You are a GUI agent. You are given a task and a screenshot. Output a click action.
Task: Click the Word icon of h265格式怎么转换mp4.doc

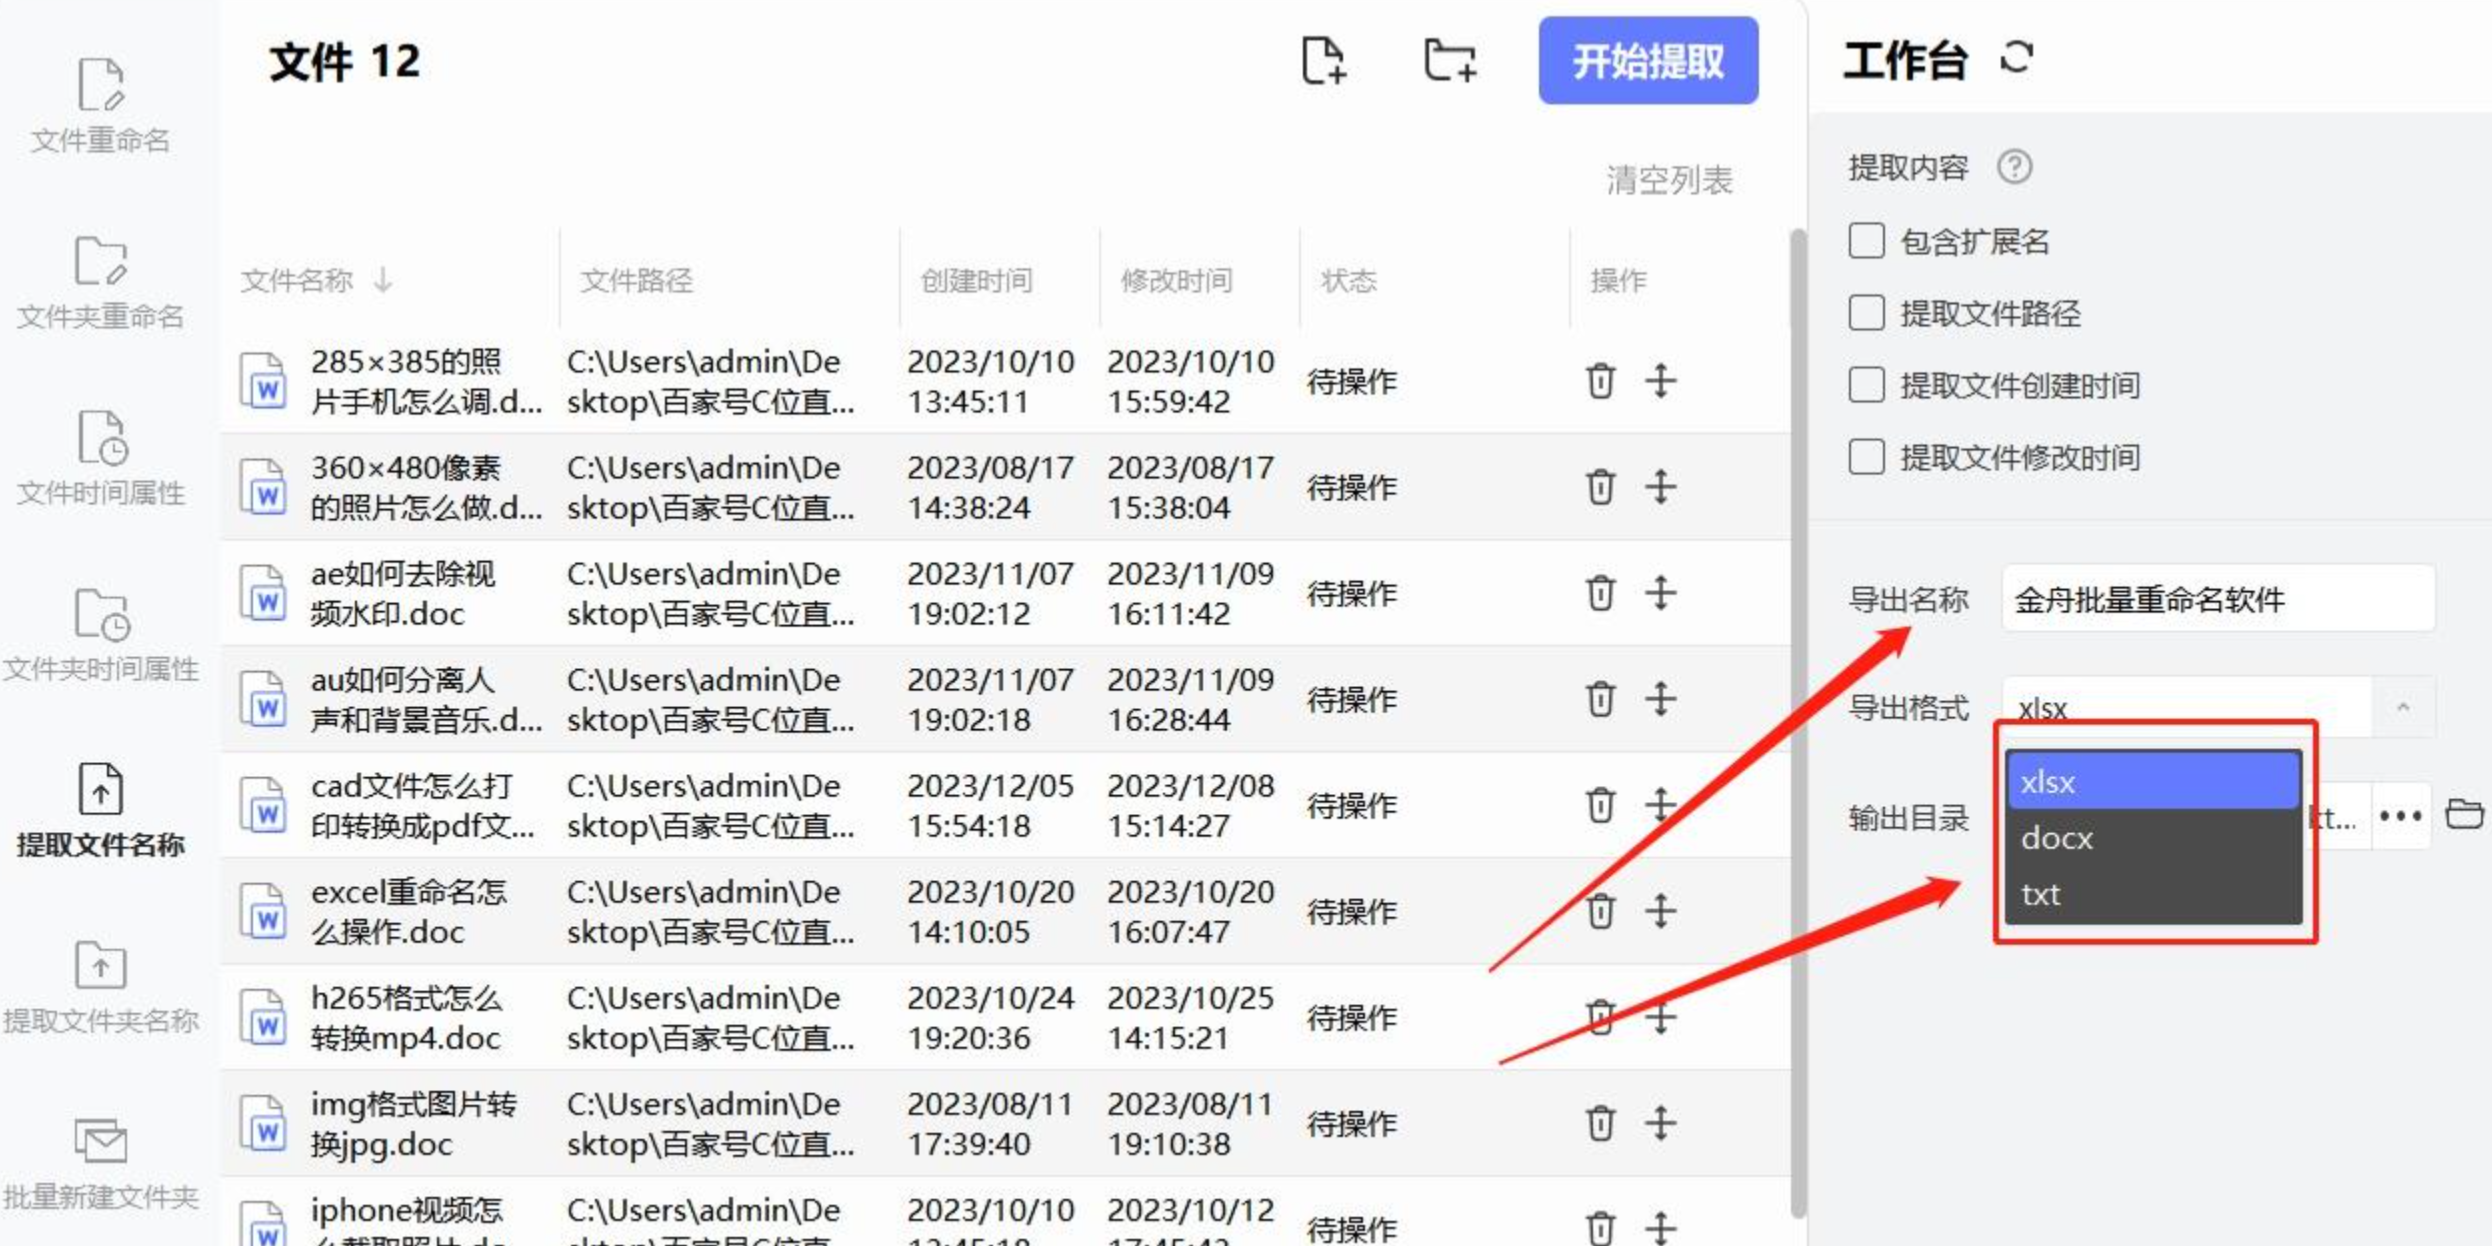coord(263,1018)
